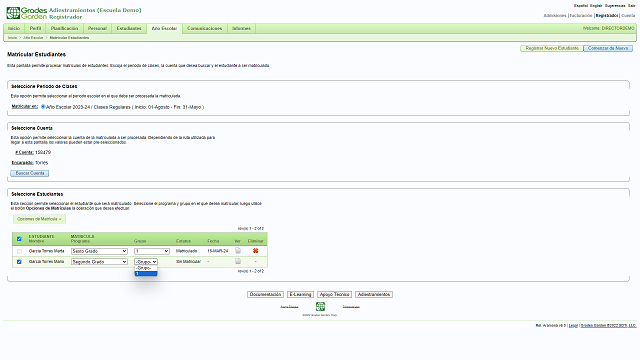Screen dimensions: 640x360
Task: Click the Comenzar de Nuevo button
Action: (x=608, y=48)
